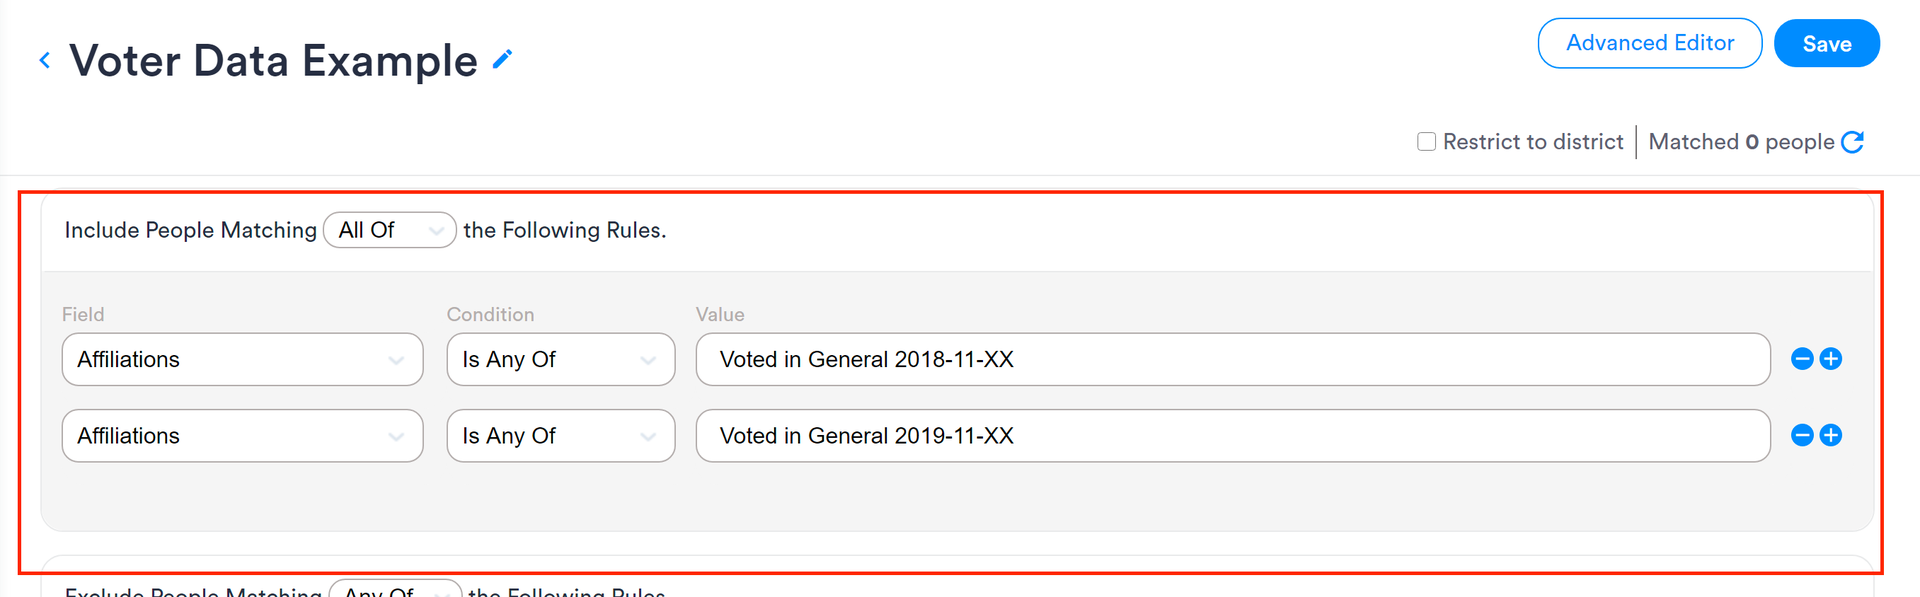The width and height of the screenshot is (1920, 597).
Task: Add a new rule after the 2019 row
Action: pyautogui.click(x=1831, y=435)
